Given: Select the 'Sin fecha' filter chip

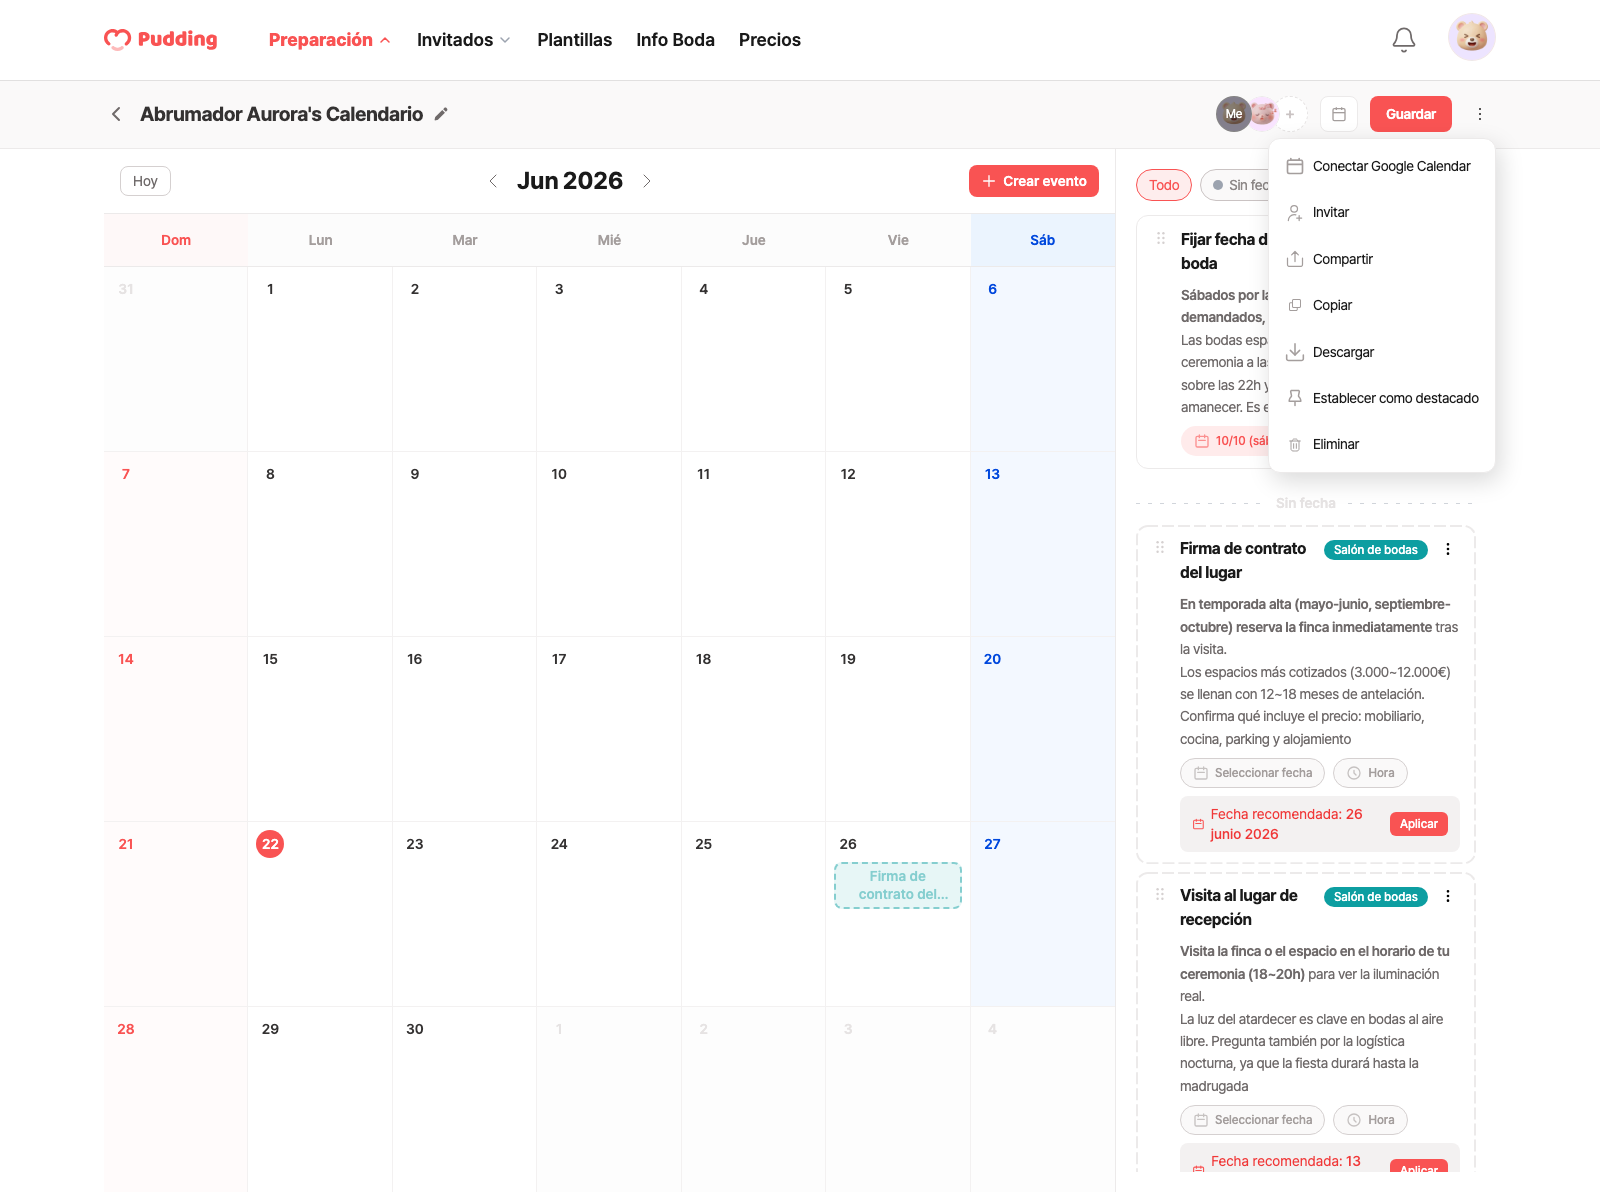Looking at the screenshot, I should (x=1237, y=185).
